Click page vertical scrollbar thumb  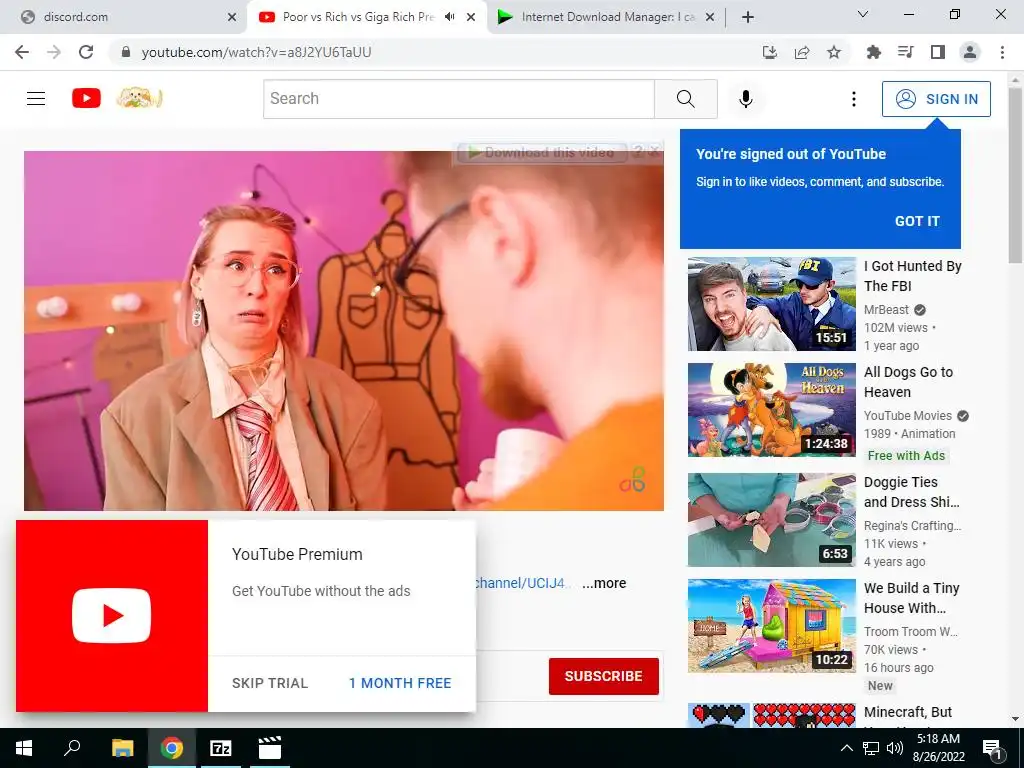coord(1015,175)
